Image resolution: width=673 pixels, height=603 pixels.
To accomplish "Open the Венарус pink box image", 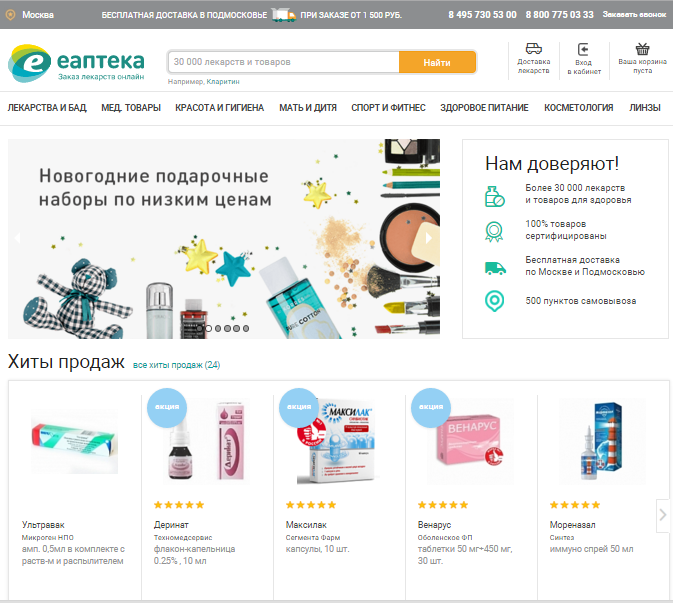I will [x=470, y=441].
